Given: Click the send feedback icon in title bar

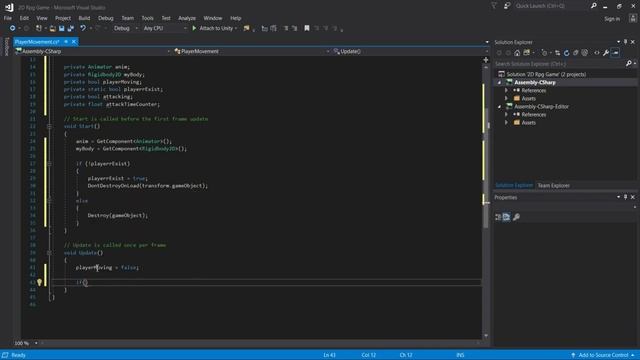Looking at the screenshot, I should 507,6.
